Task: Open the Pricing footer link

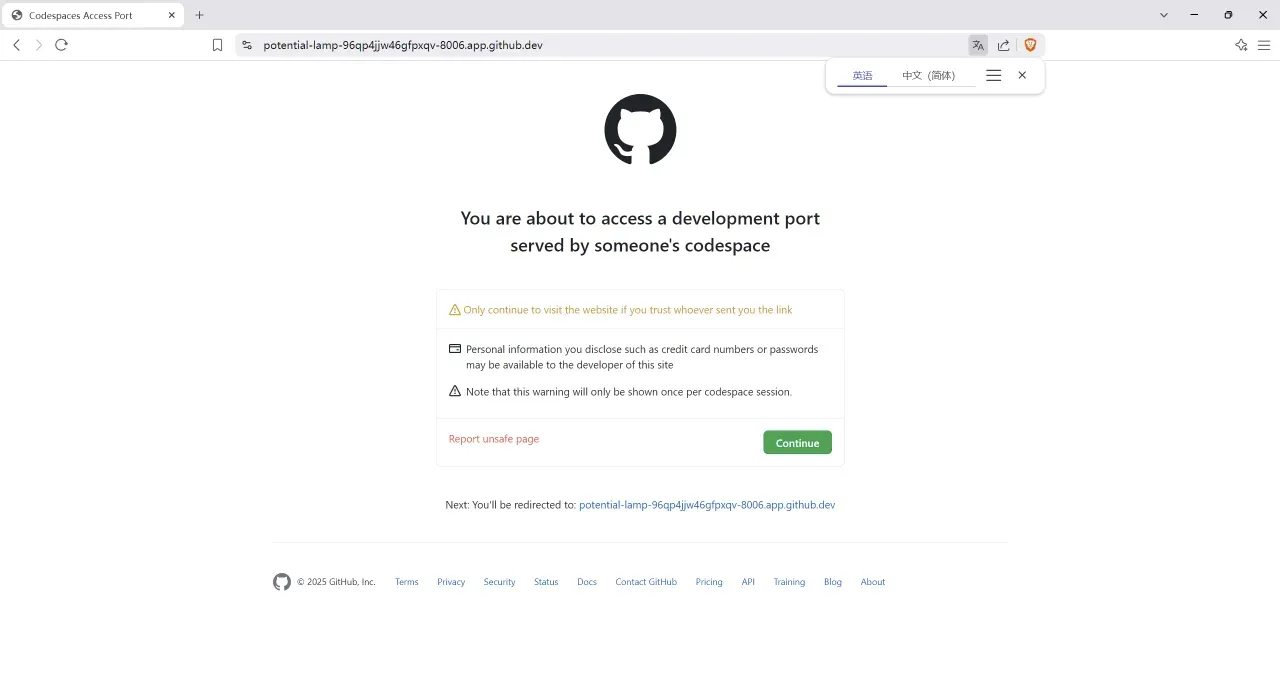Action: point(709,582)
